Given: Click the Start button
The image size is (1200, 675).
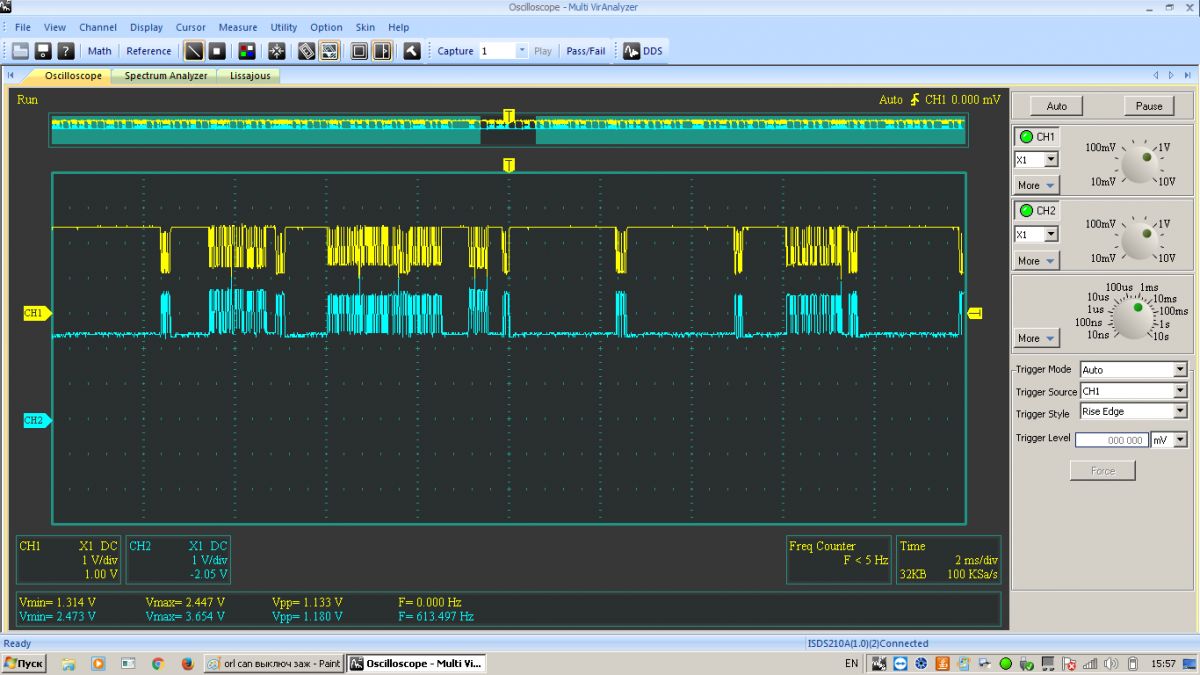Looking at the screenshot, I should click(24, 663).
